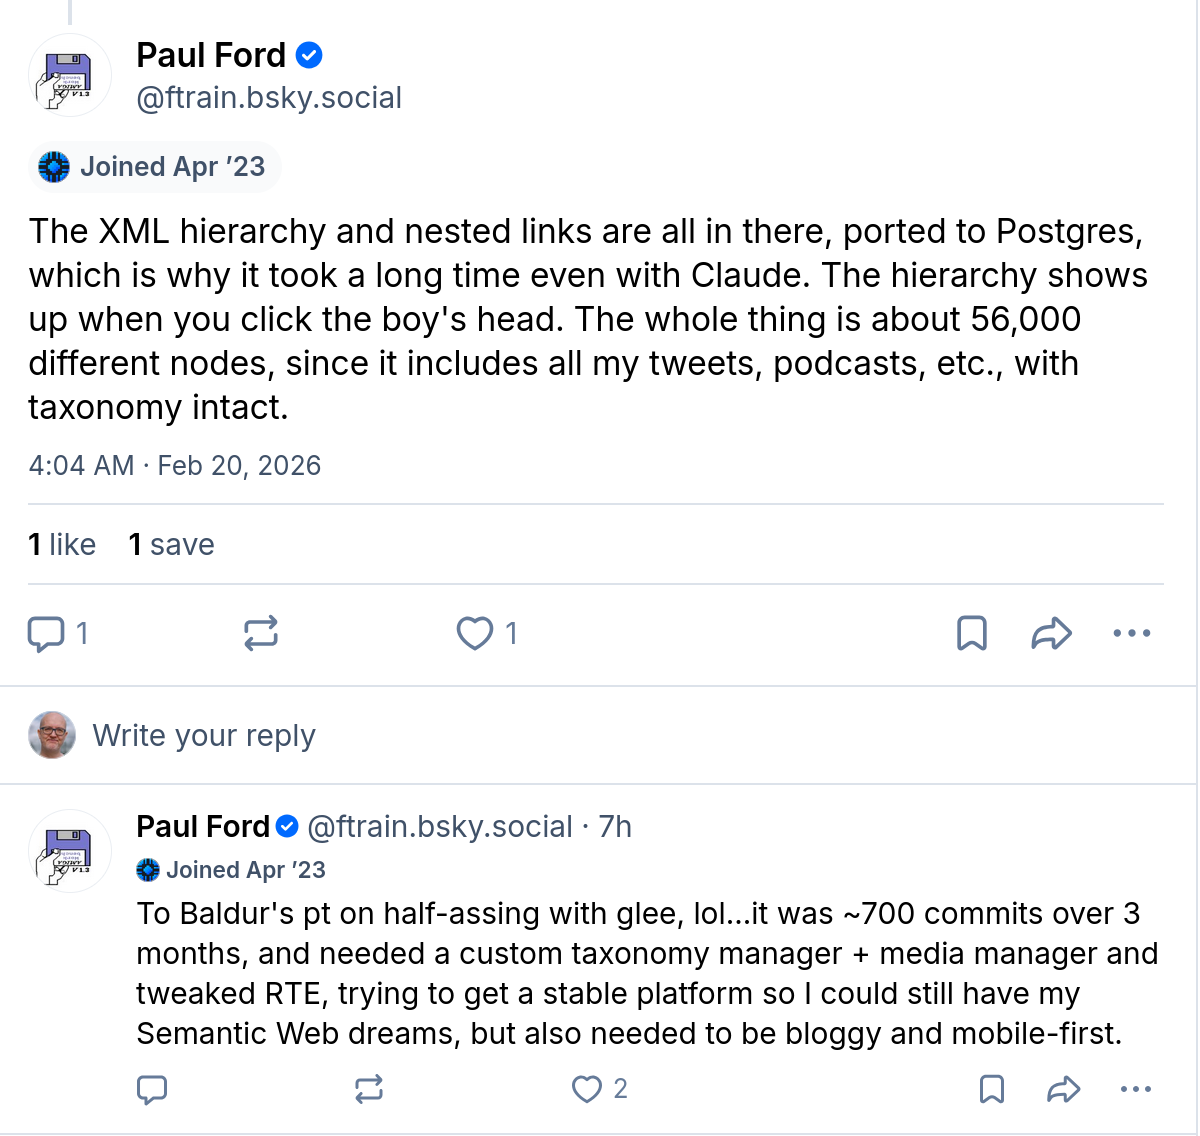The height and width of the screenshot is (1136, 1200).
Task: Open @ftrain.bsky.social handle in main post
Action: click(269, 98)
